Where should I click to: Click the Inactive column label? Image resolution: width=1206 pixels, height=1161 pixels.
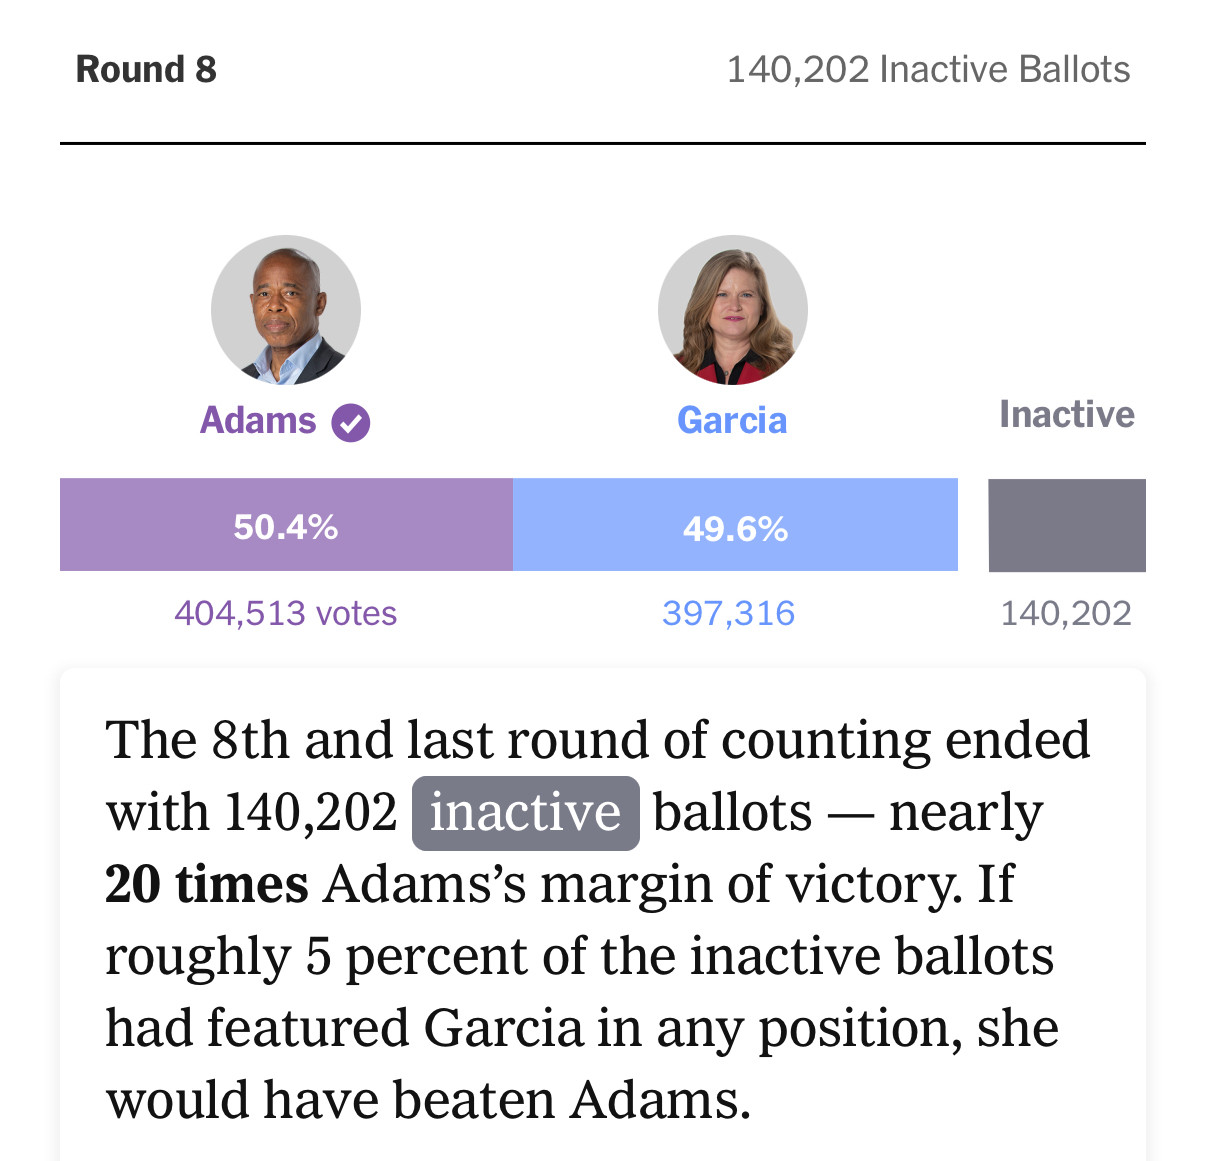tap(1067, 415)
